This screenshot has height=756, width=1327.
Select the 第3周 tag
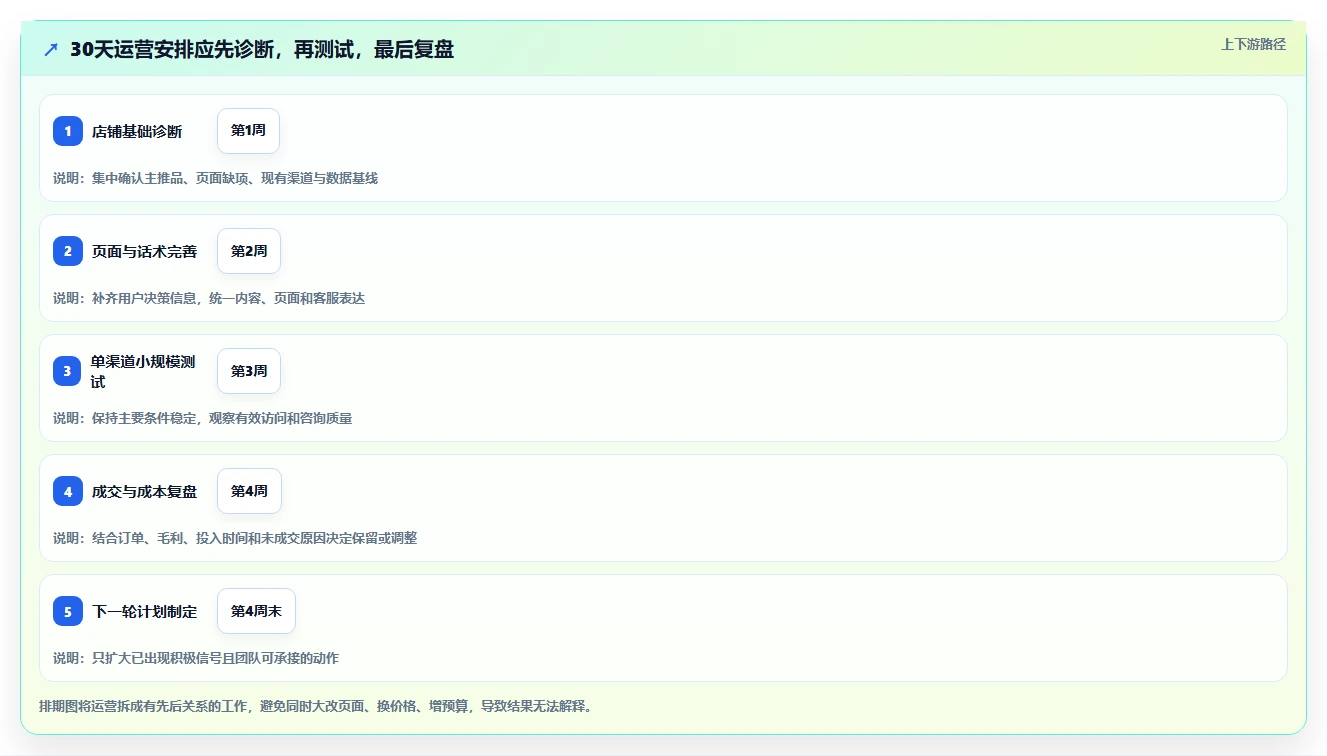[x=249, y=371]
